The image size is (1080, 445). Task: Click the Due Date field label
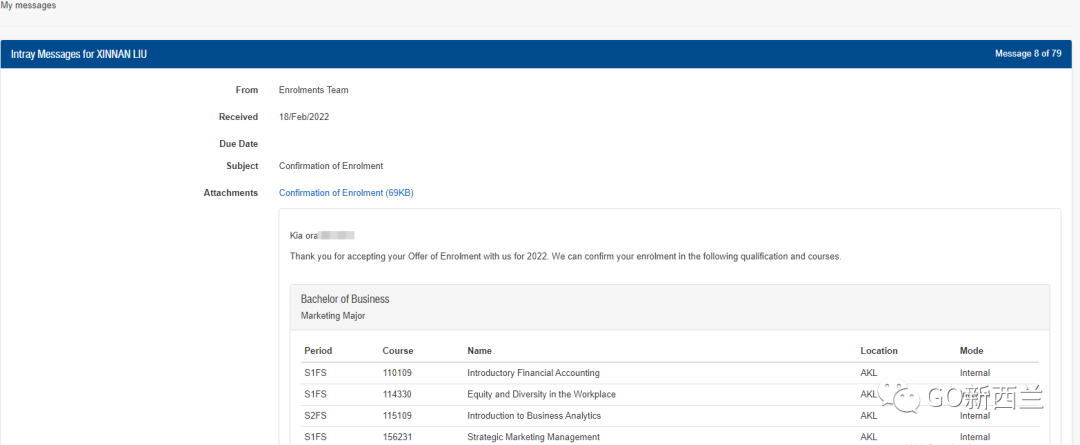click(238, 144)
